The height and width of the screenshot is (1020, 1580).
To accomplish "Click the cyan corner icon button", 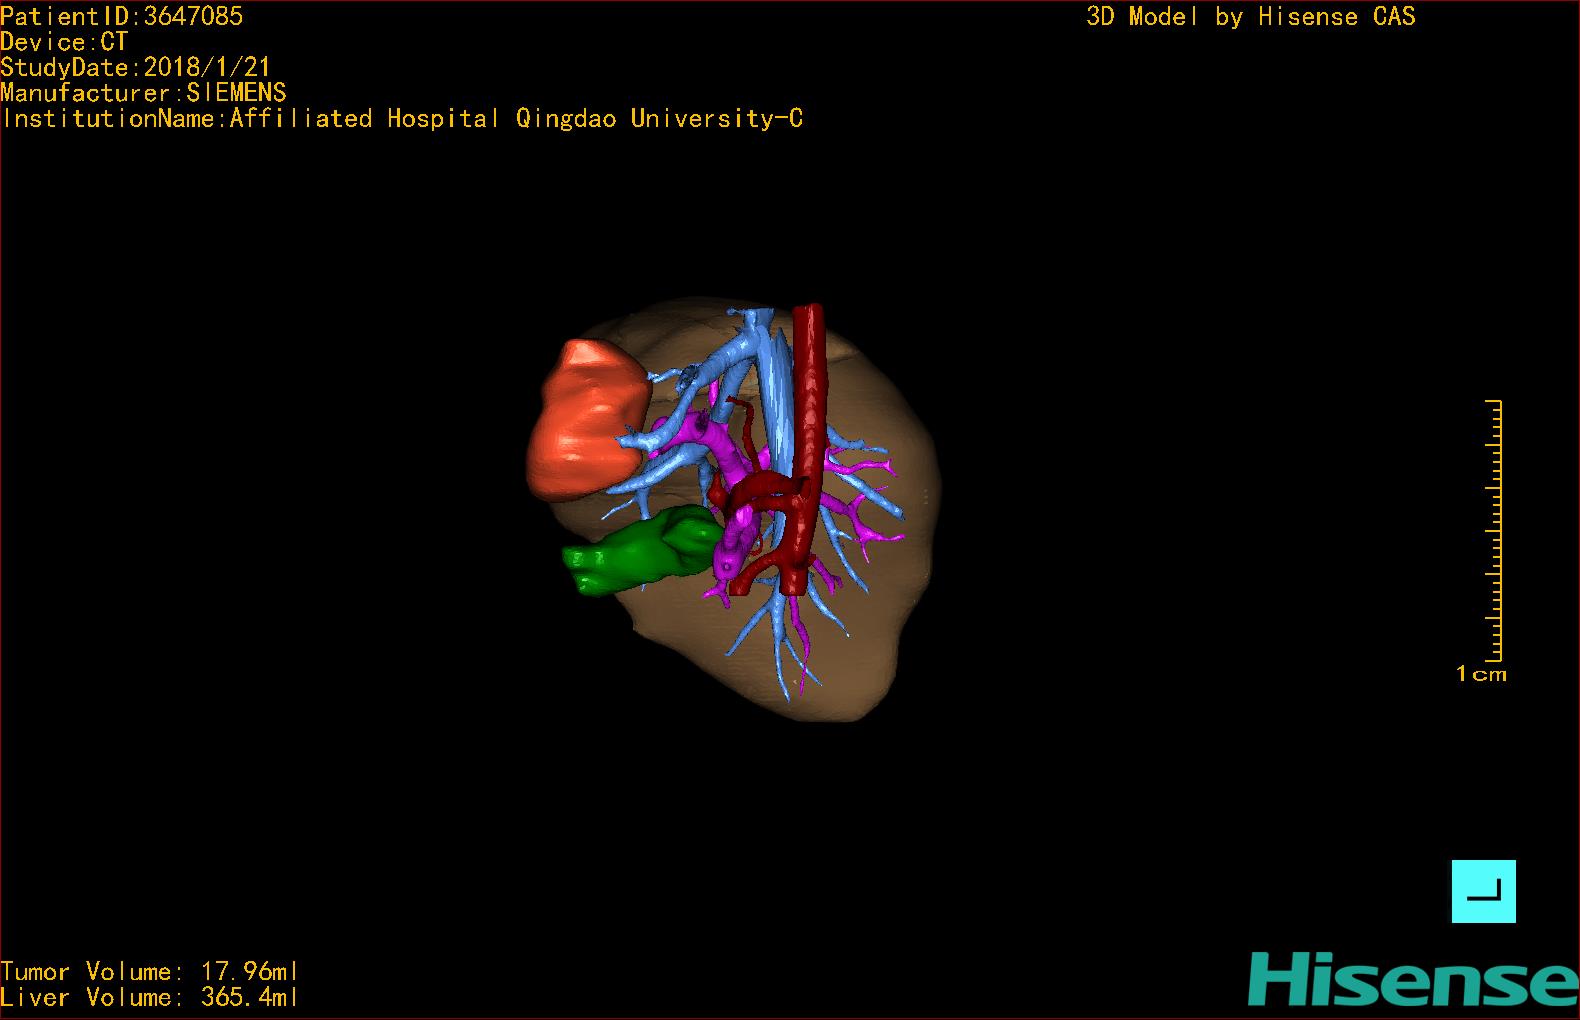I will 1483,891.
